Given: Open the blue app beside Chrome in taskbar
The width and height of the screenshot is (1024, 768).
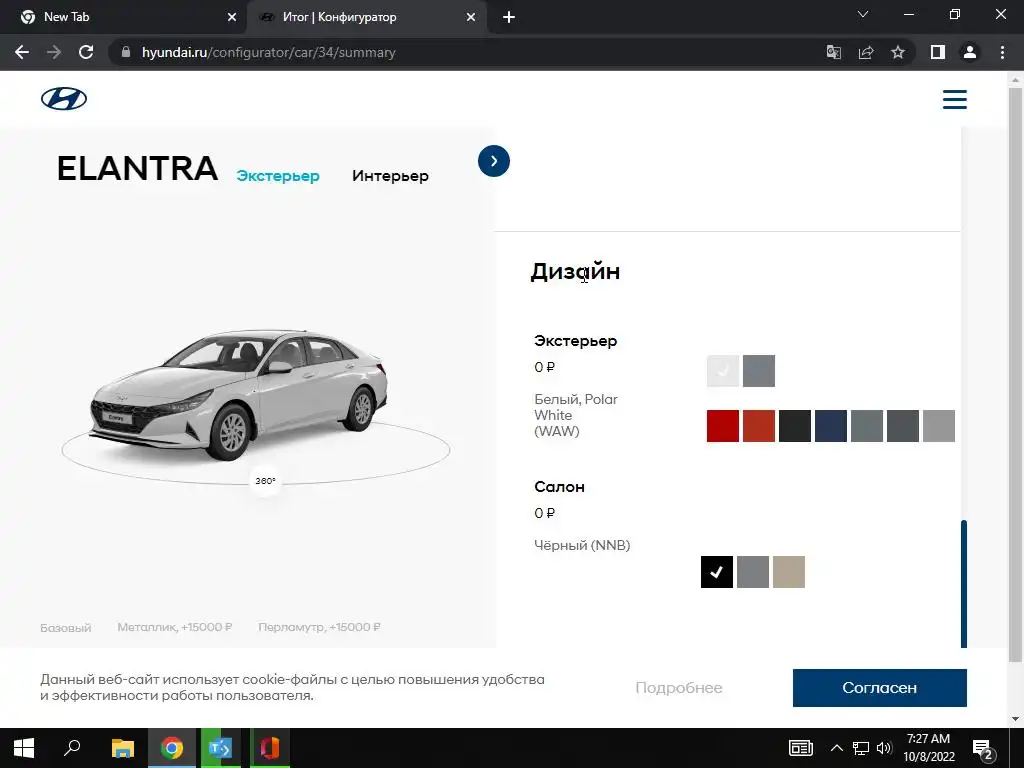Looking at the screenshot, I should 220,748.
